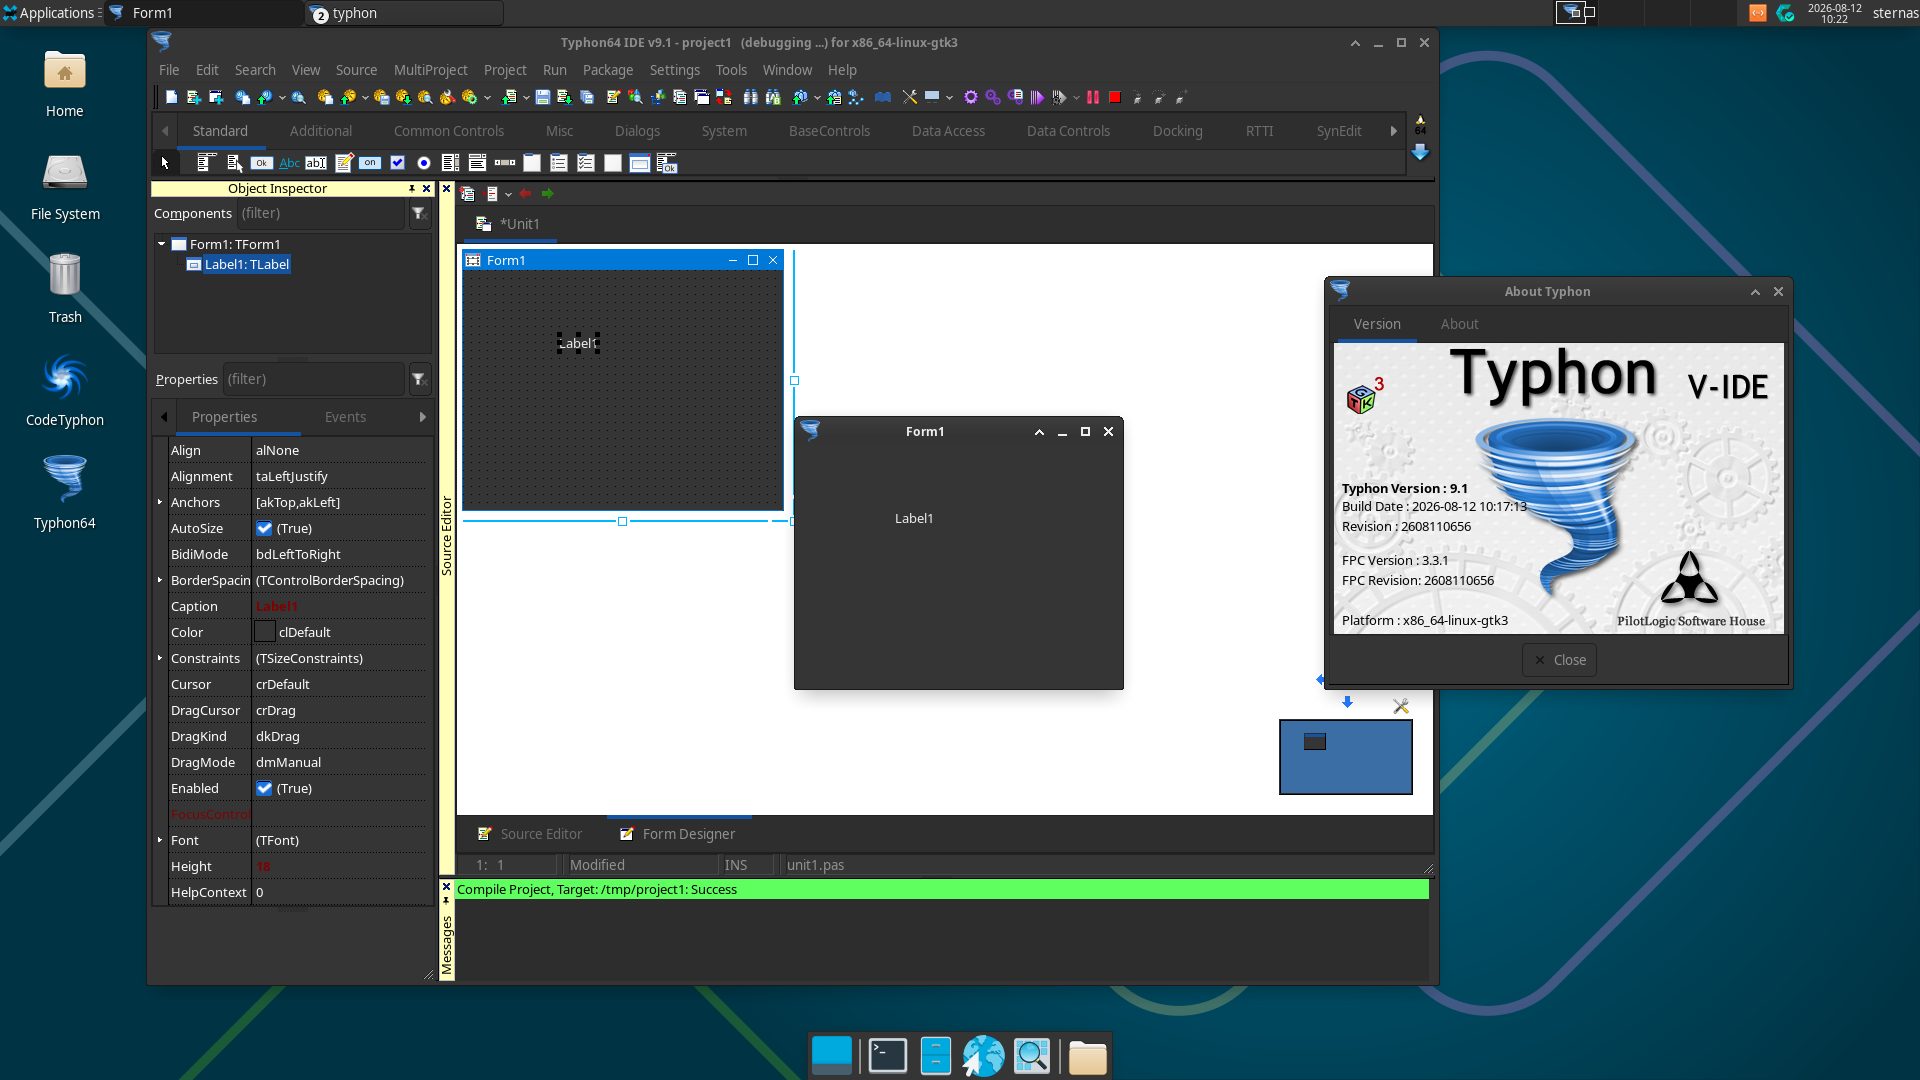
Task: Select the TRadioButton palette component
Action: pos(424,163)
